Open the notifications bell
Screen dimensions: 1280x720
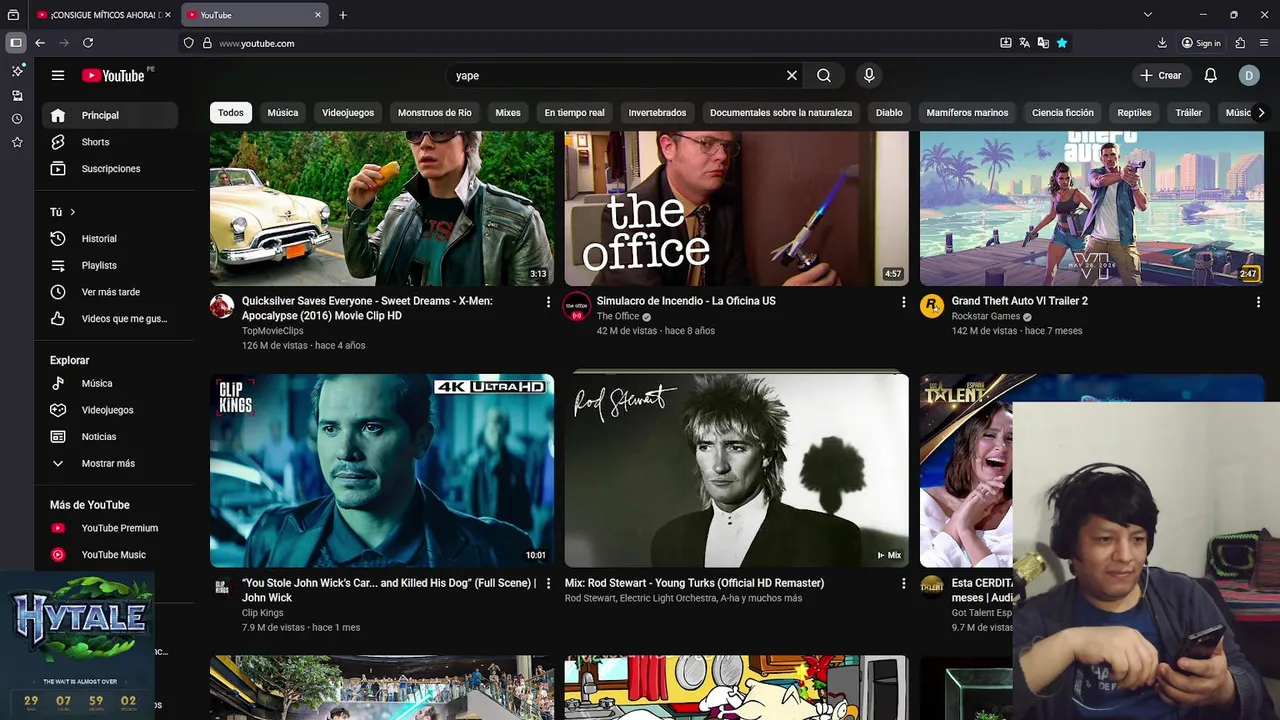coord(1210,75)
